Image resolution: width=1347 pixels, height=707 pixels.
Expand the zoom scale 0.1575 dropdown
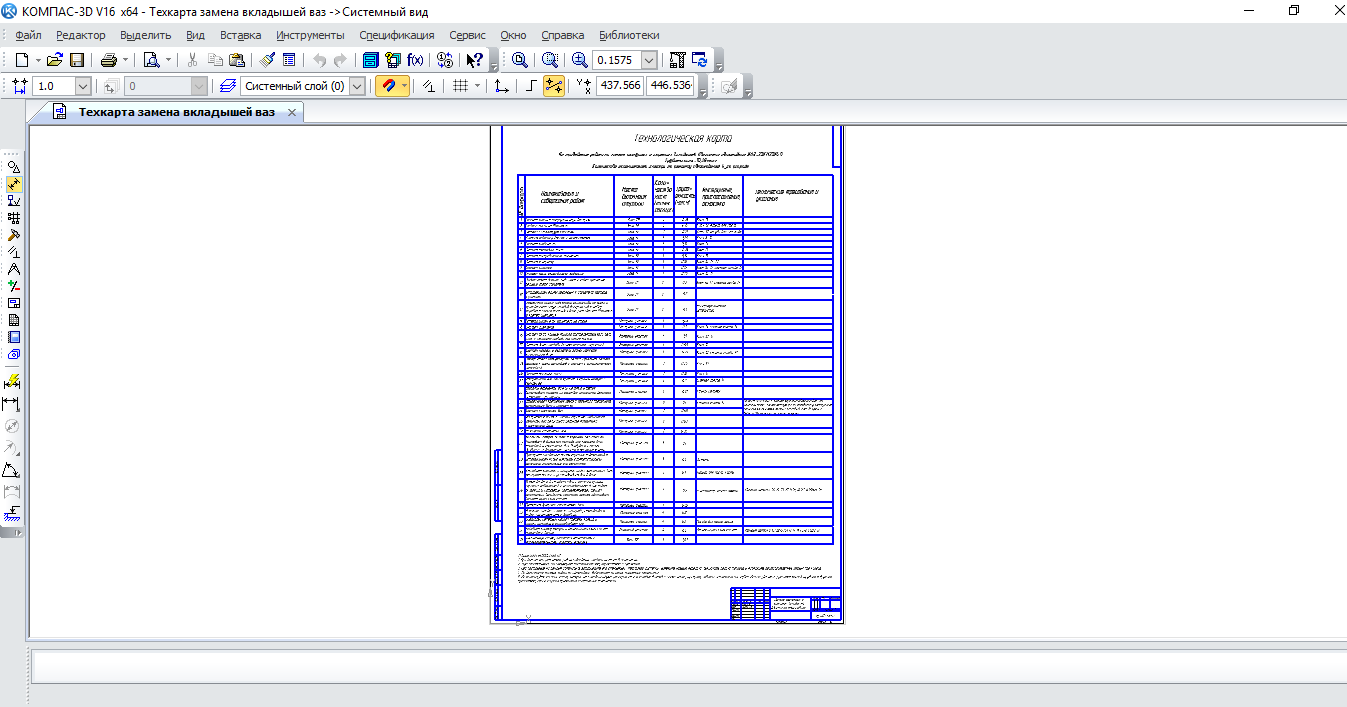(650, 60)
